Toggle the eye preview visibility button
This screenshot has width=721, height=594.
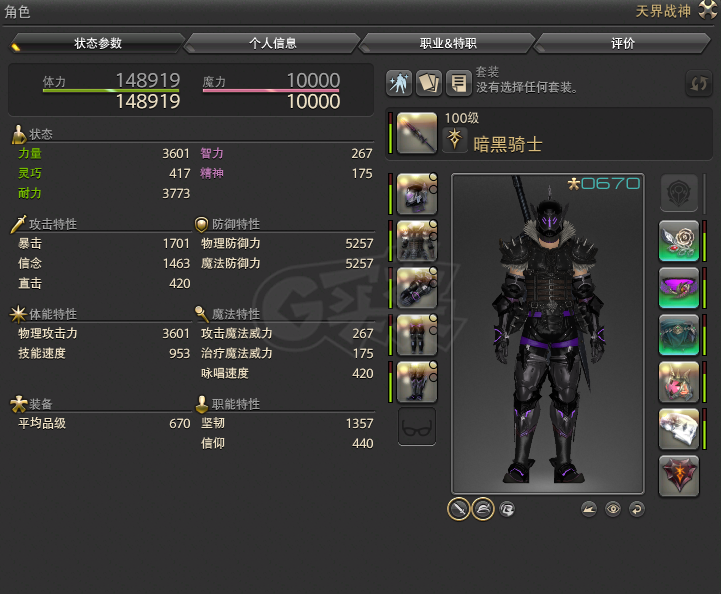[x=612, y=509]
